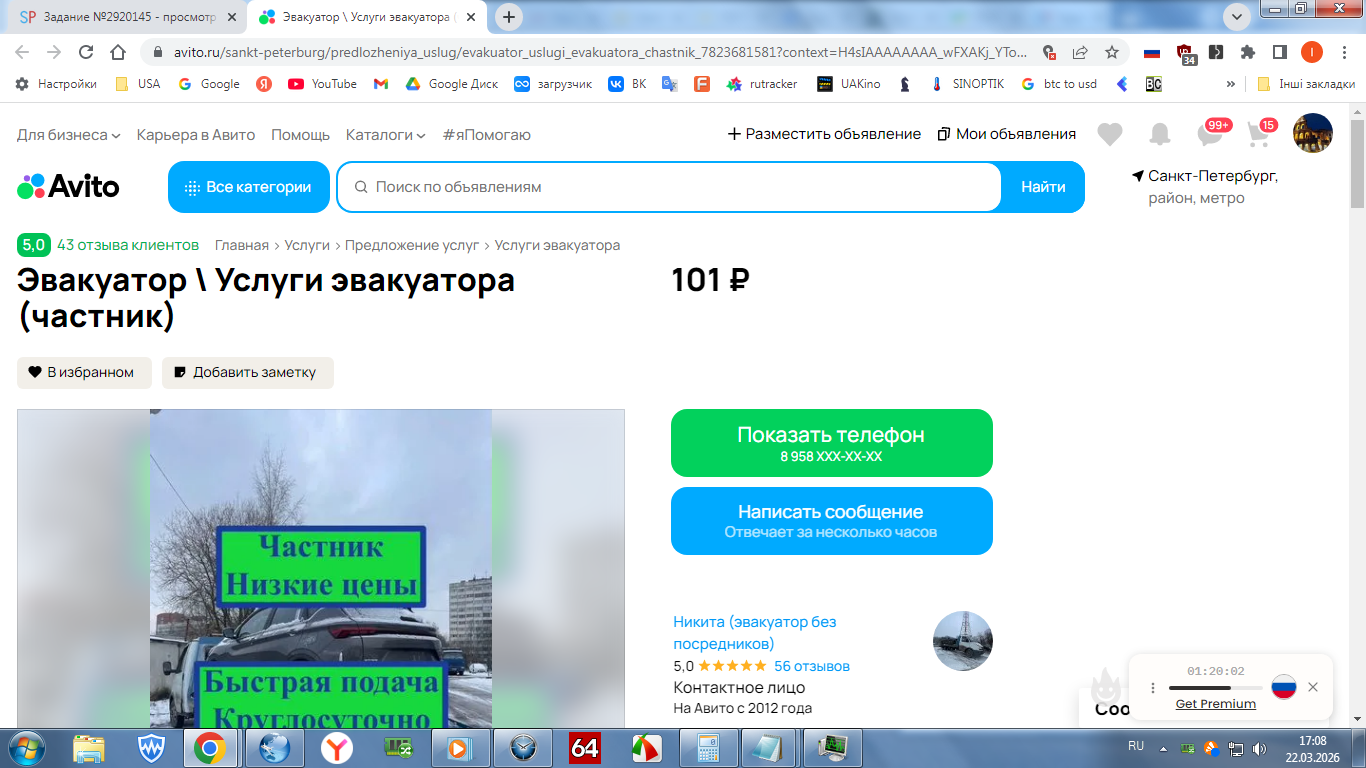Image resolution: width=1366 pixels, height=768 pixels.
Task: Close the popup widget with X
Action: coord(1313,687)
